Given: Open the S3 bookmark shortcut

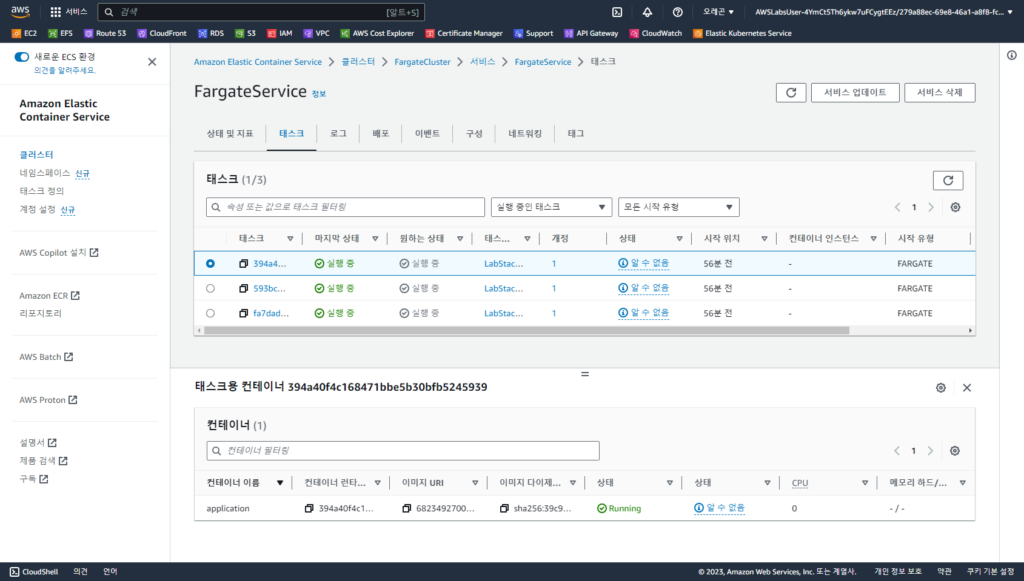Looking at the screenshot, I should point(246,33).
